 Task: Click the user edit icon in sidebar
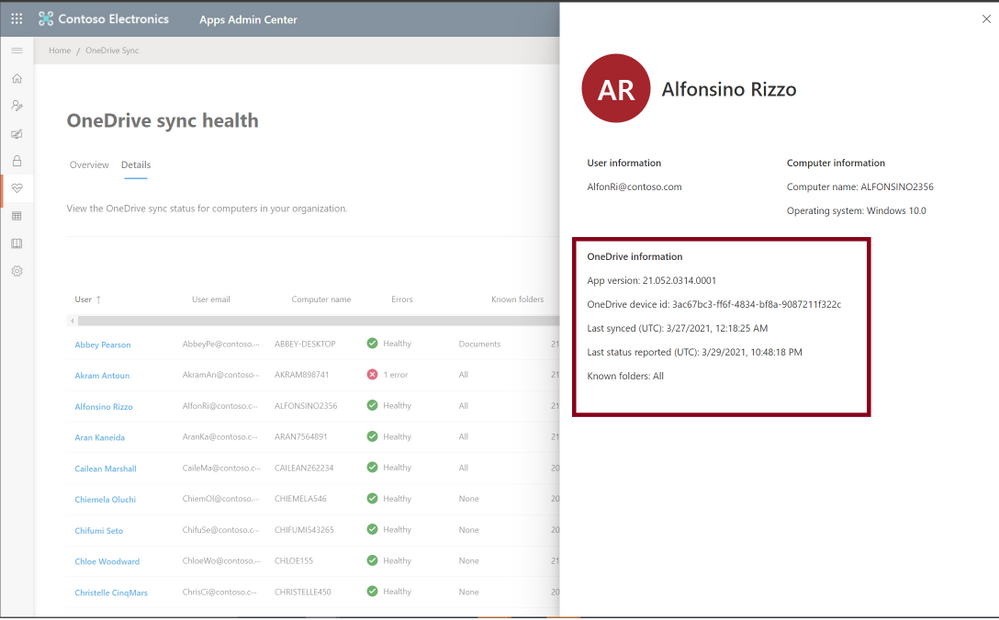[17, 106]
